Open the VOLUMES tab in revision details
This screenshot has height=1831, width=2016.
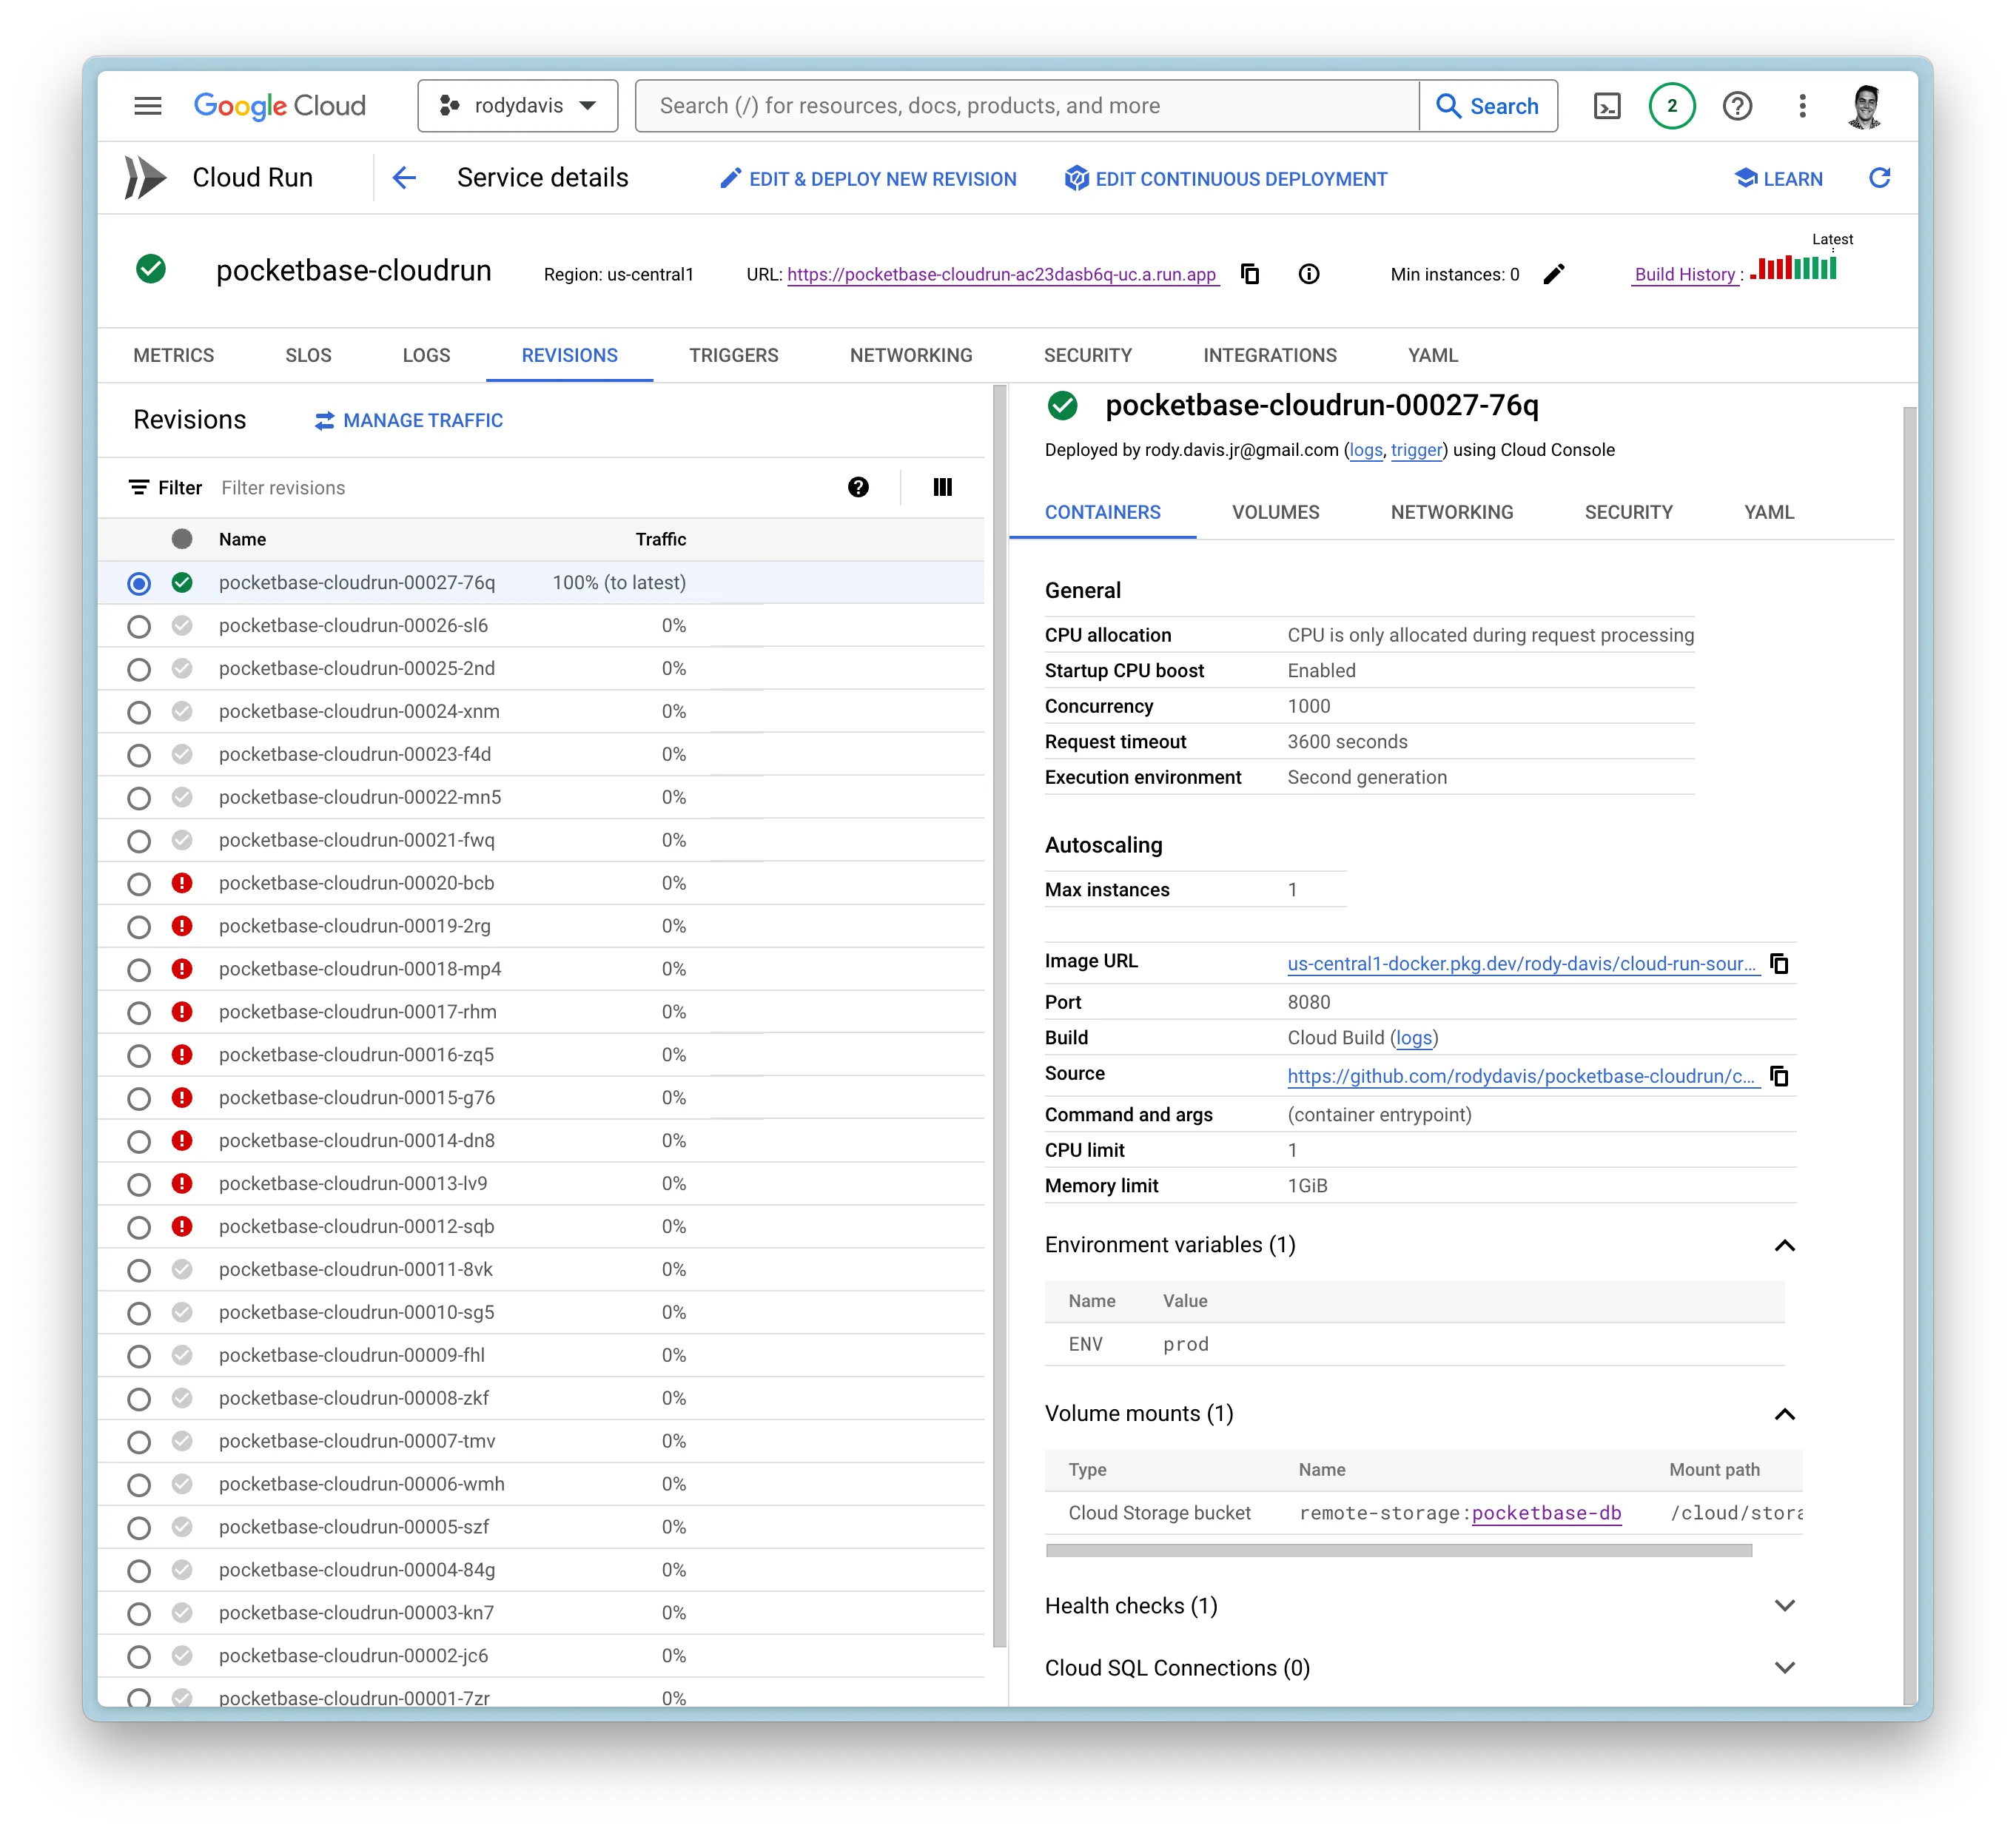[1275, 512]
